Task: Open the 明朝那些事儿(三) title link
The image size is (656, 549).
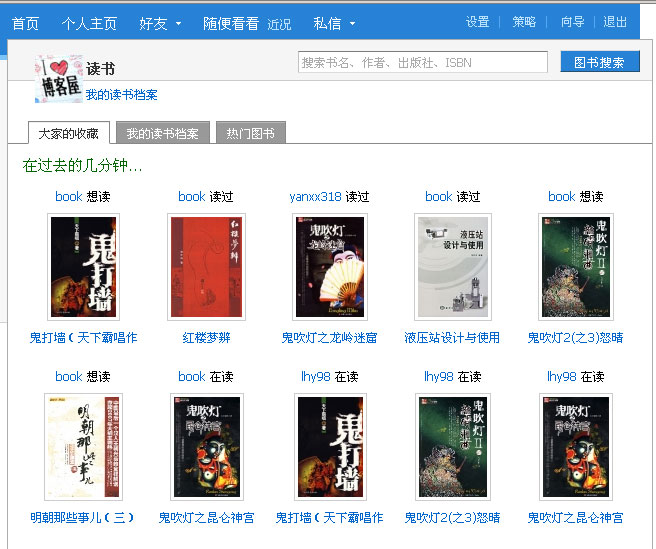Action: pyautogui.click(x=82, y=517)
